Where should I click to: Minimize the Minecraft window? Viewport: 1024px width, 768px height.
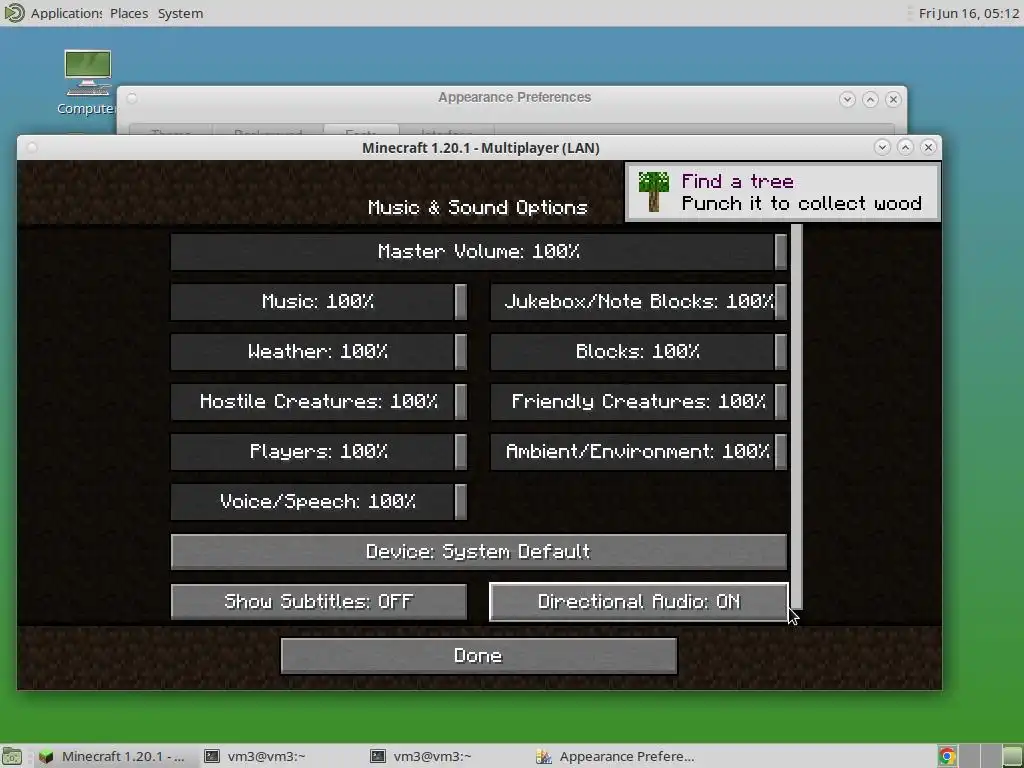coord(882,148)
